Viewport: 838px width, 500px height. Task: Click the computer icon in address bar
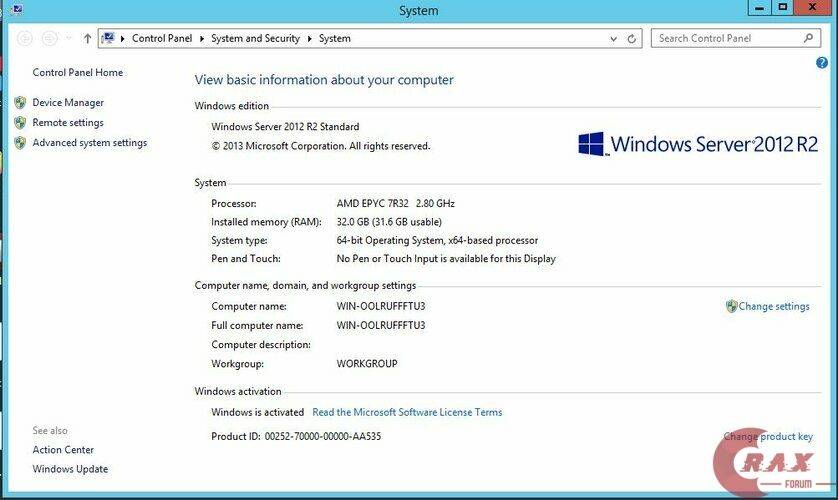pyautogui.click(x=108, y=38)
